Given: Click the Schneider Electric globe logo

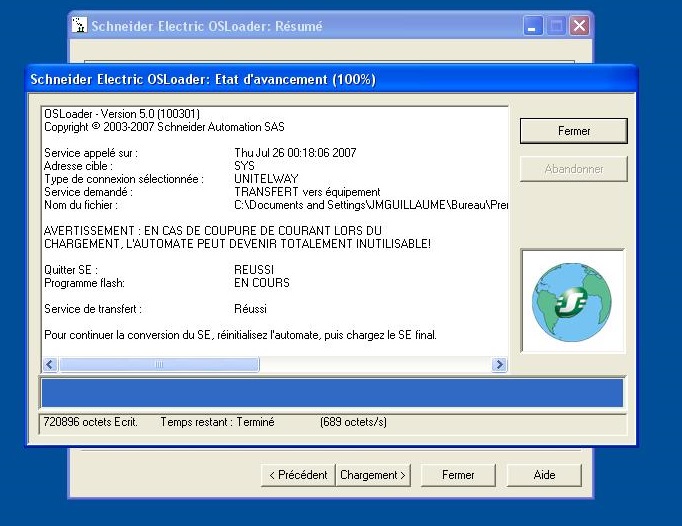Looking at the screenshot, I should tap(572, 301).
